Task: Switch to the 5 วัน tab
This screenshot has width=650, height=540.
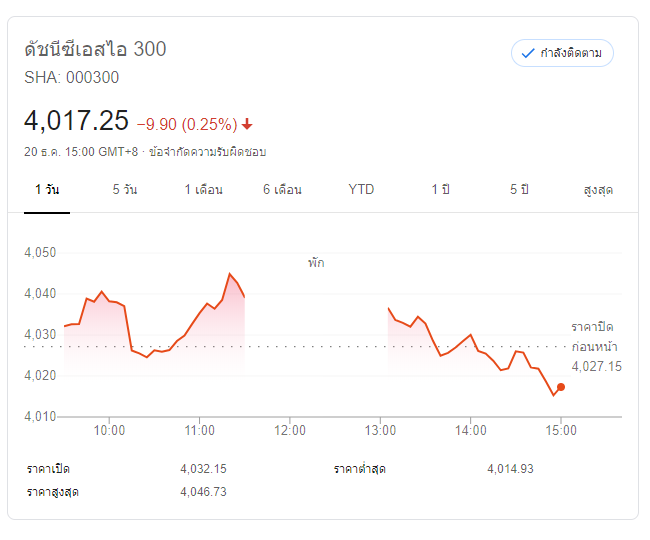Action: (x=125, y=190)
